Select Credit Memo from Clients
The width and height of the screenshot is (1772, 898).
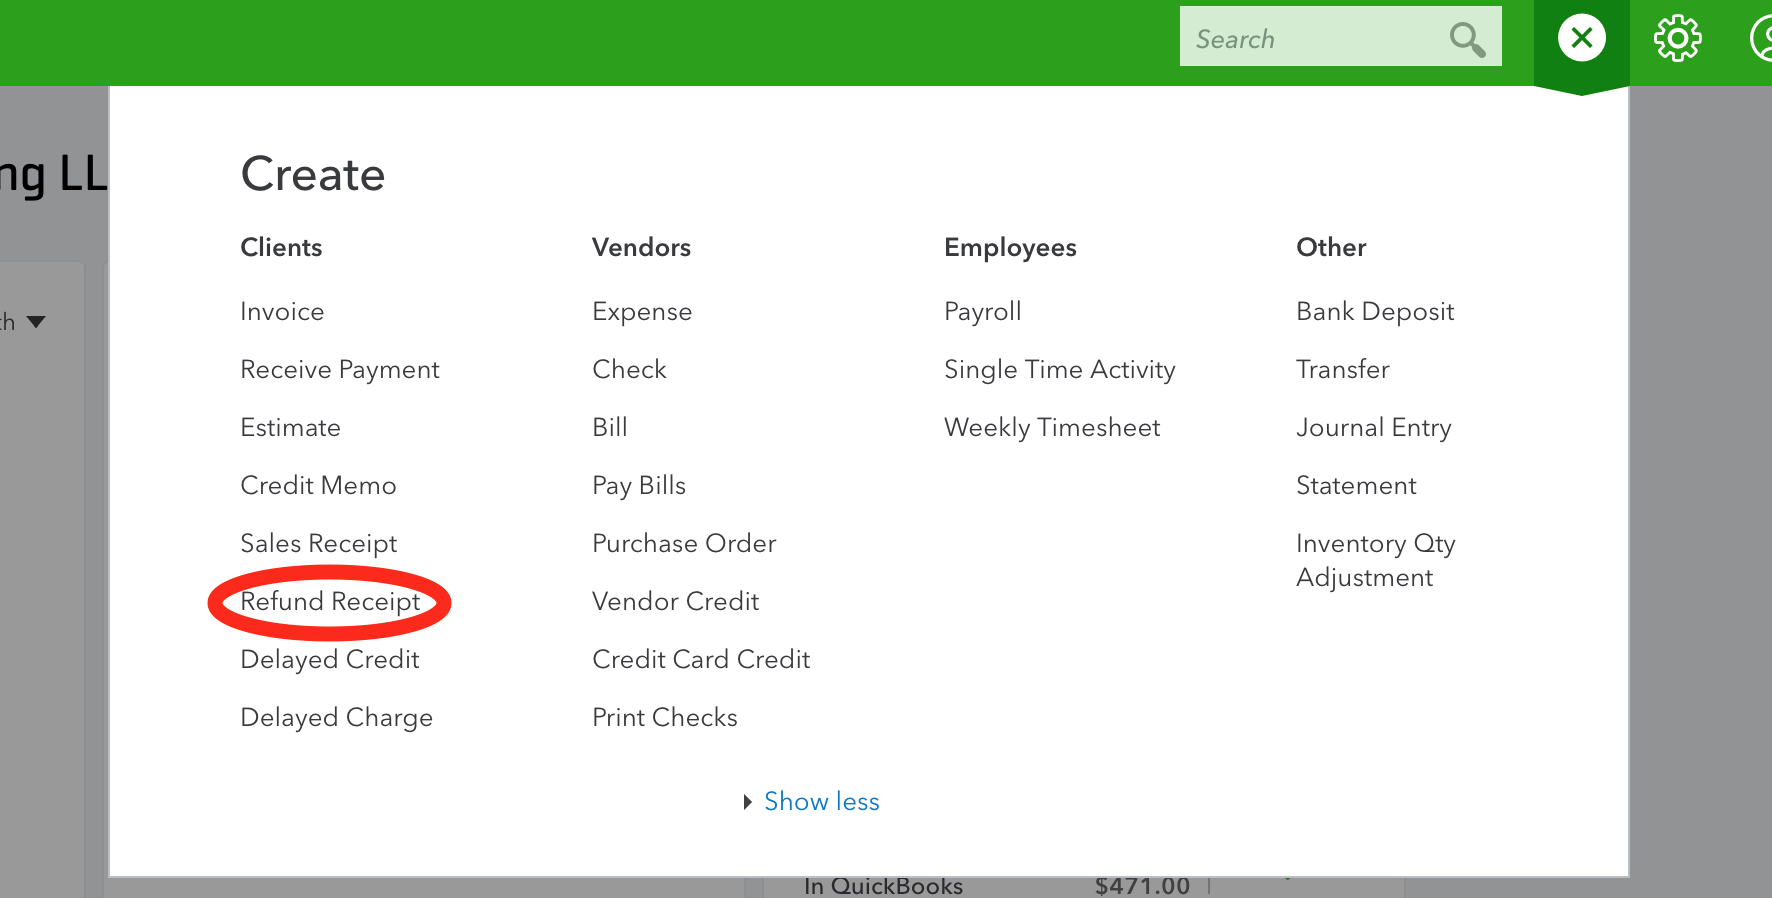click(x=318, y=485)
